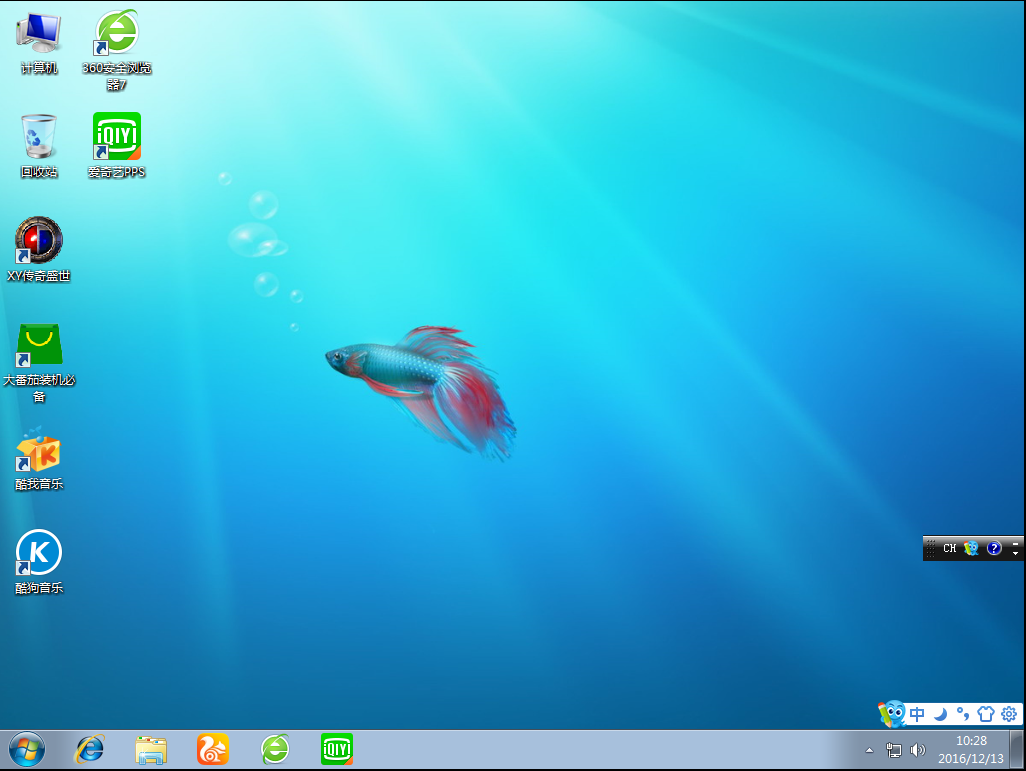Click the IME toolbar mascot logo
Screen dimensions: 1026x771
pos(891,714)
